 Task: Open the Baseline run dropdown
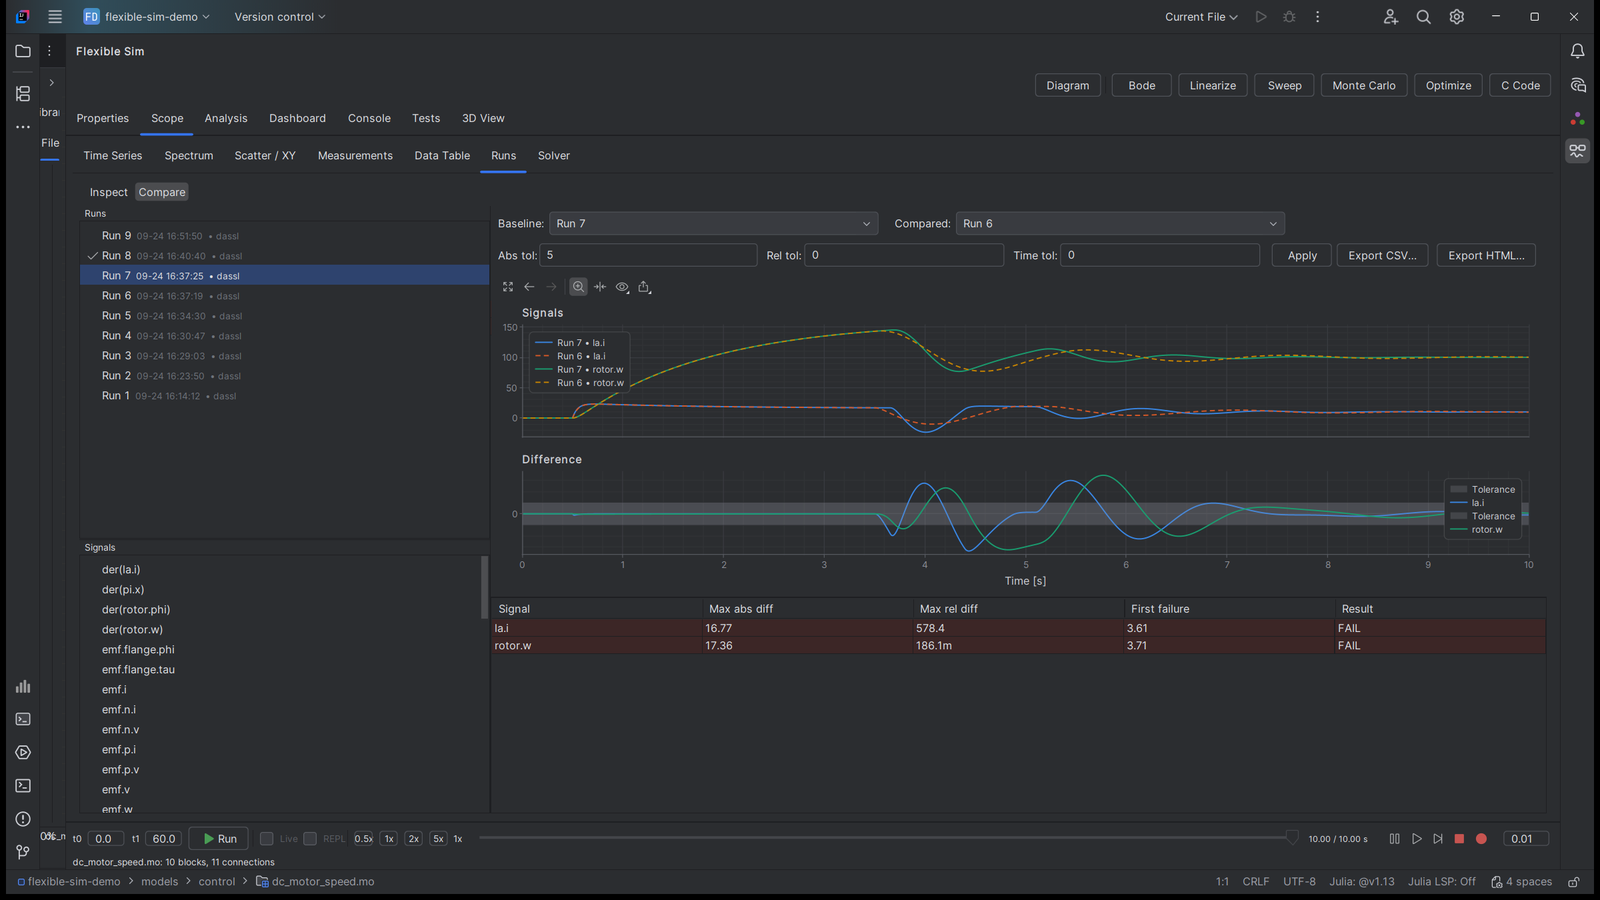(x=713, y=224)
